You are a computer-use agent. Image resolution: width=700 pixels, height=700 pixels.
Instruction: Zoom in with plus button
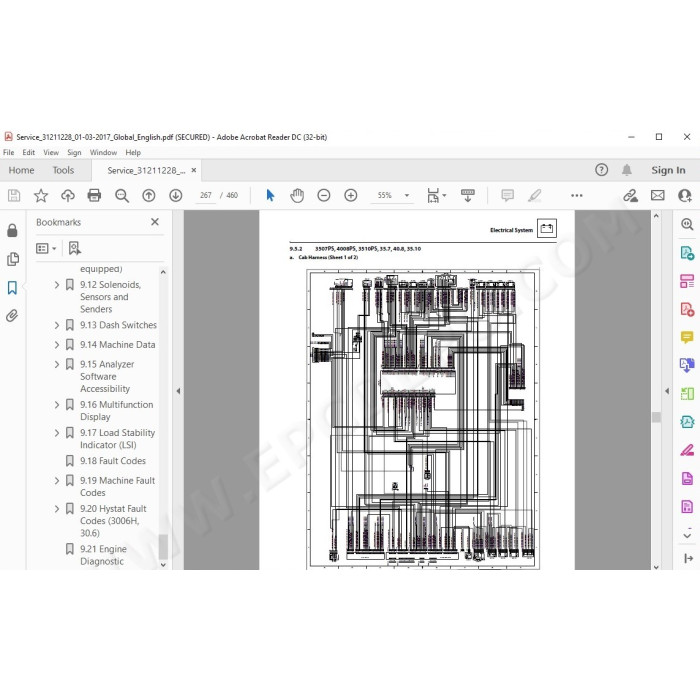point(351,195)
